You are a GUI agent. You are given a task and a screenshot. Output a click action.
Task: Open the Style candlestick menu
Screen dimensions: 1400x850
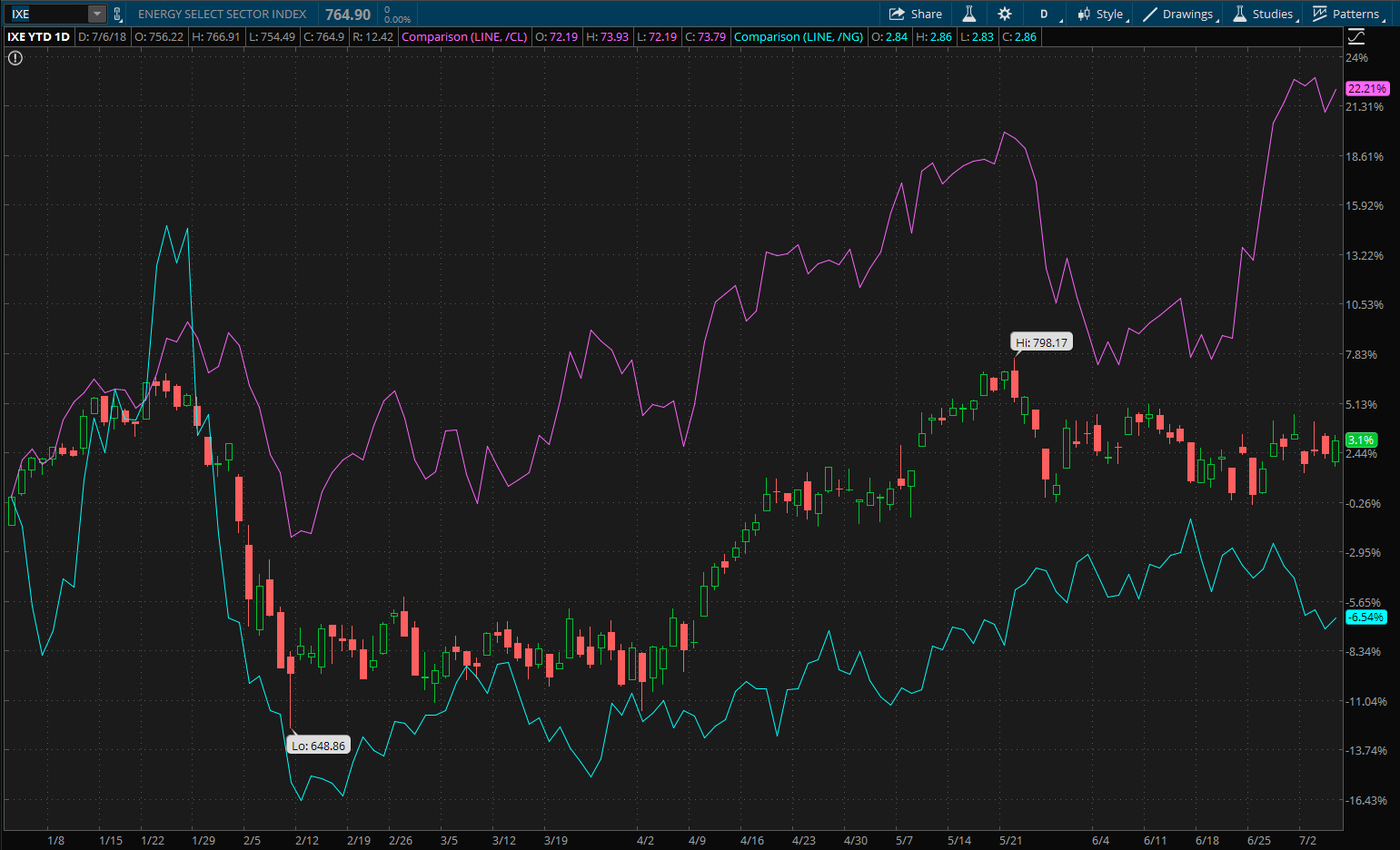[x=1101, y=14]
